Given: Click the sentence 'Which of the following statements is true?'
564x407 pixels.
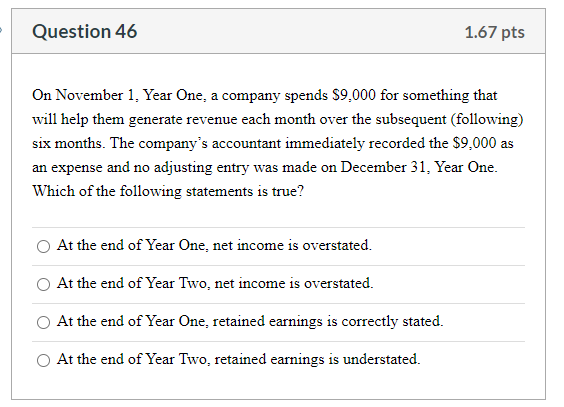Looking at the screenshot, I should (168, 191).
